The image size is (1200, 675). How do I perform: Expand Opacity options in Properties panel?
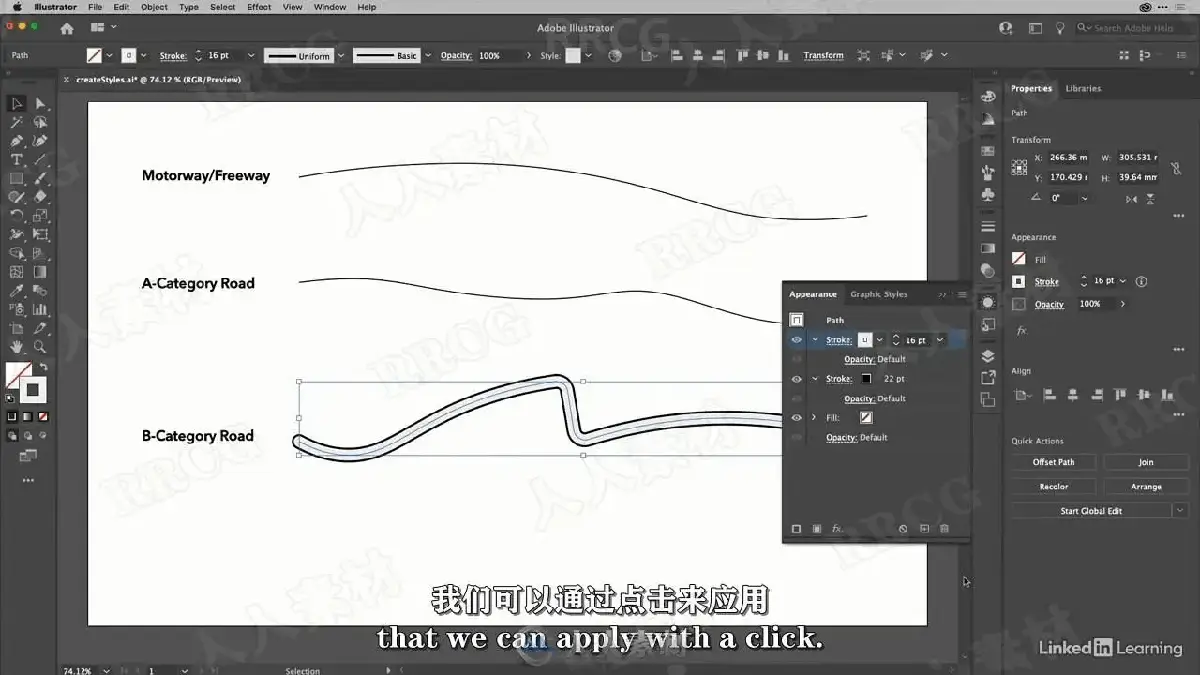pyautogui.click(x=1123, y=304)
